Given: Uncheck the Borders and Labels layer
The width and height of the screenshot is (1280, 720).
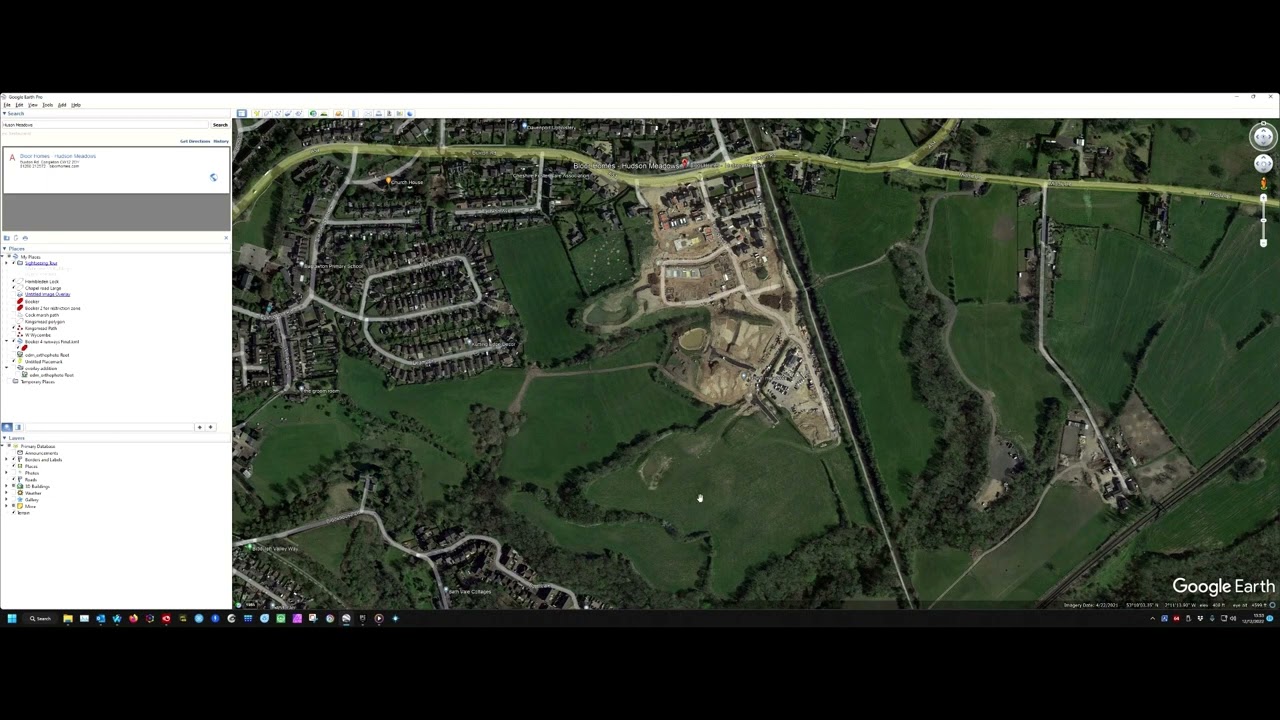Looking at the screenshot, I should (x=13, y=460).
